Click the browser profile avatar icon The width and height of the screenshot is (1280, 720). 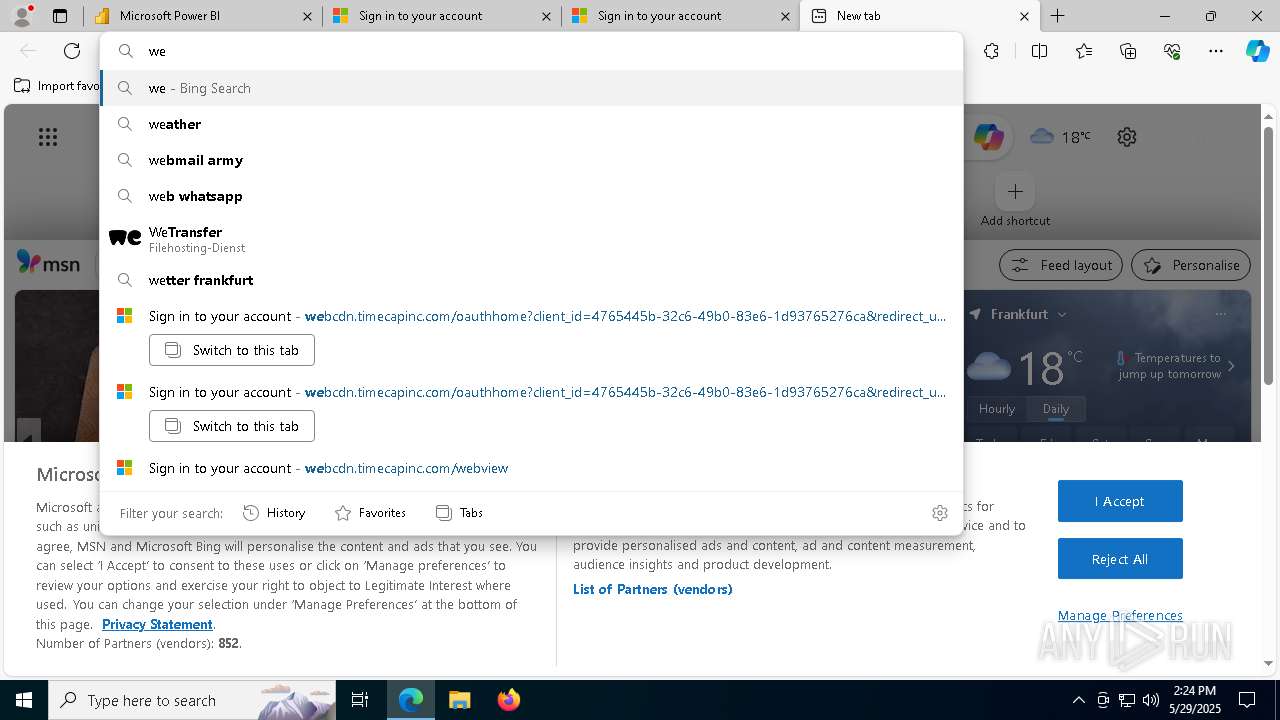pyautogui.click(x=22, y=16)
